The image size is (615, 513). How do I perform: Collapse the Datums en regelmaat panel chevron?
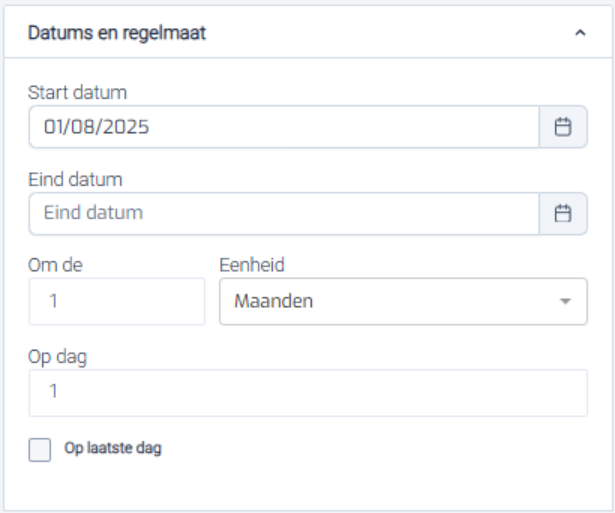pyautogui.click(x=580, y=34)
